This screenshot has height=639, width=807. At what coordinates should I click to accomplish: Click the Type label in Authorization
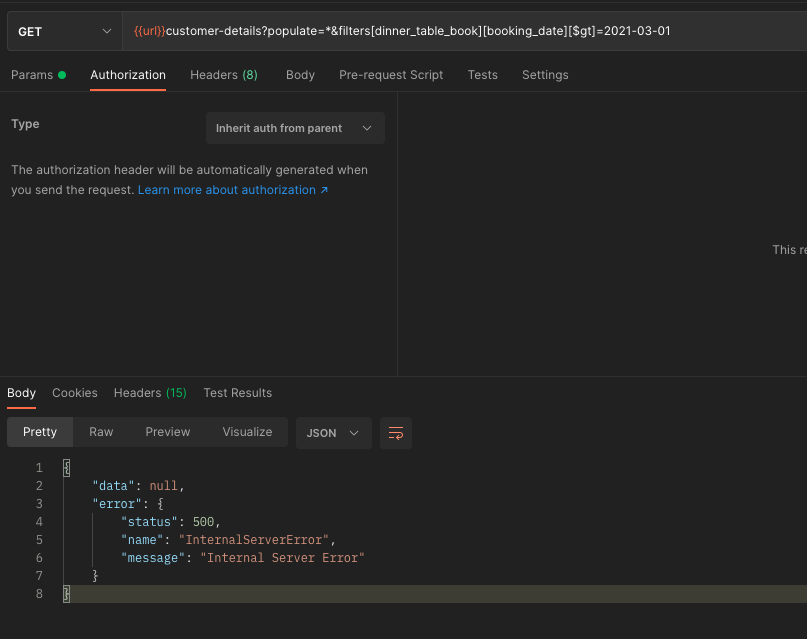tap(25, 124)
